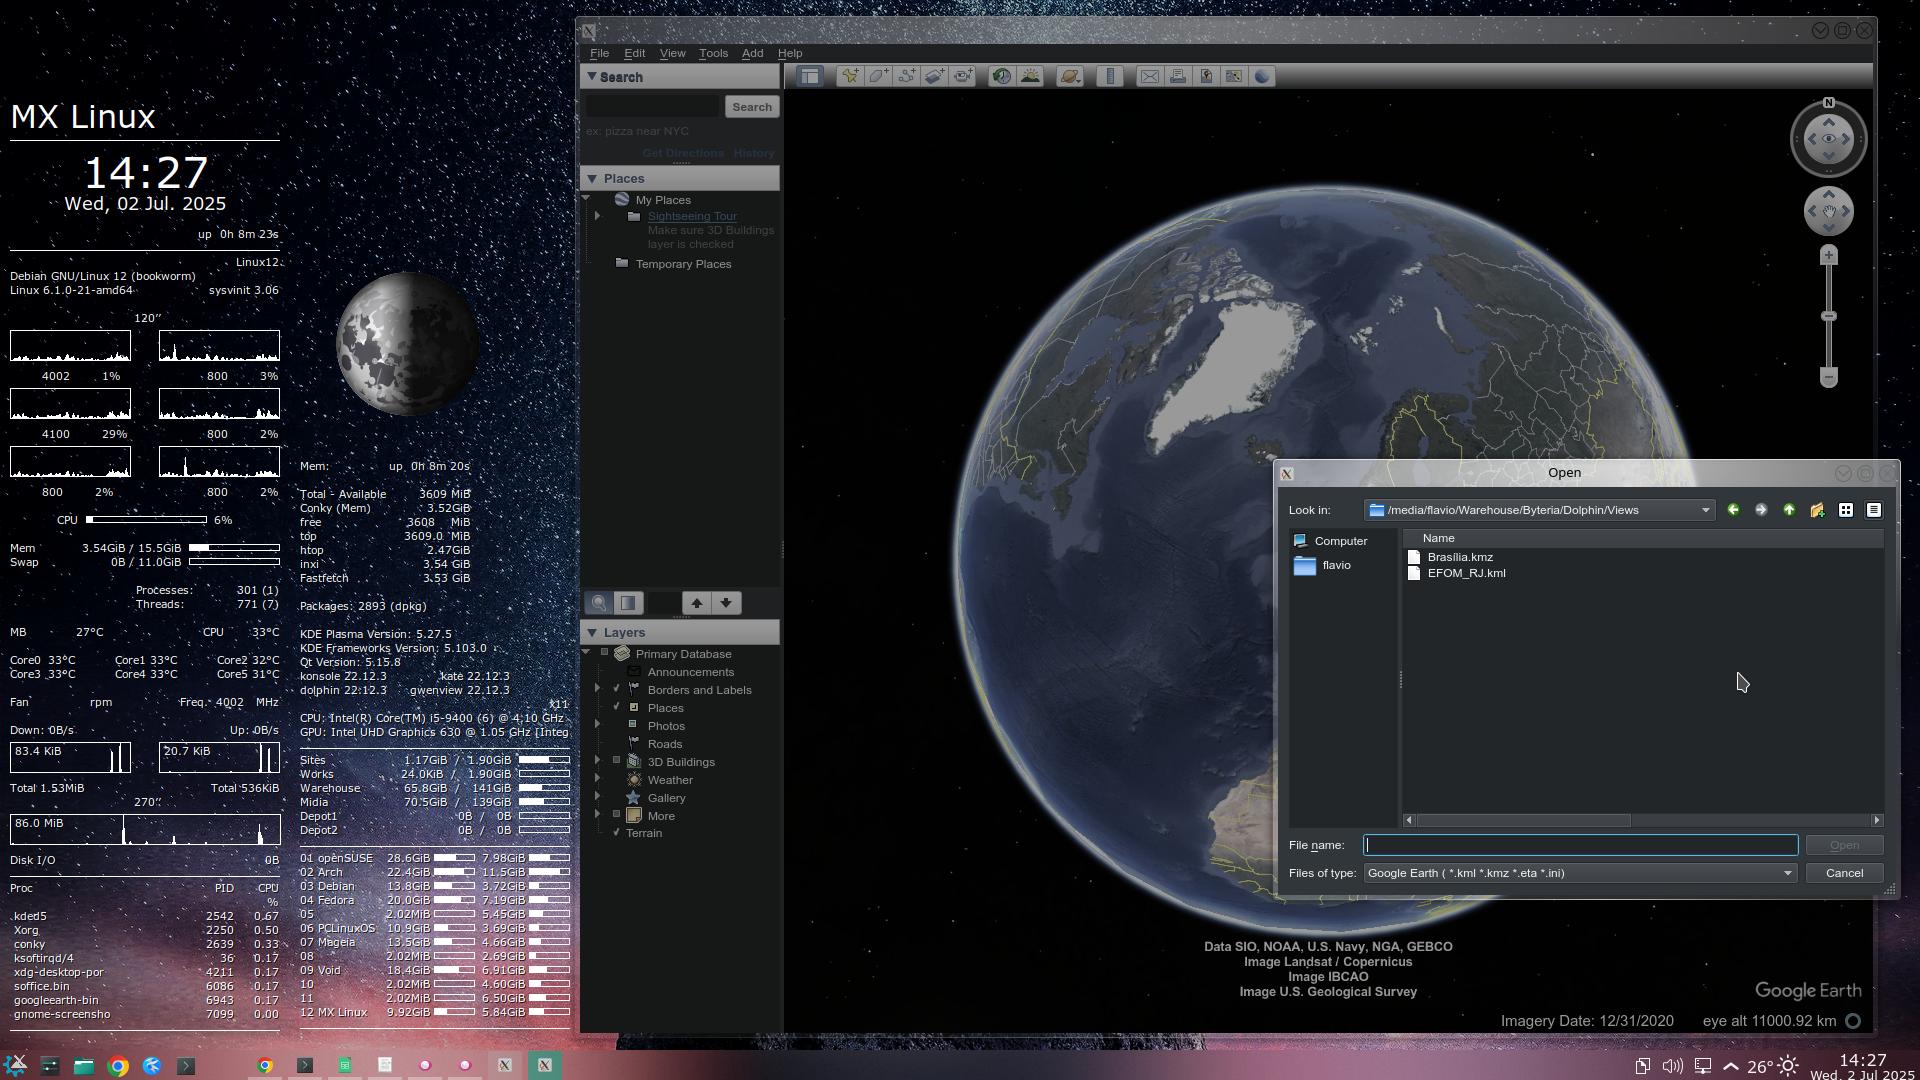Toggle the Primary Database layer checkbox
1920x1080 pixels.
click(604, 653)
